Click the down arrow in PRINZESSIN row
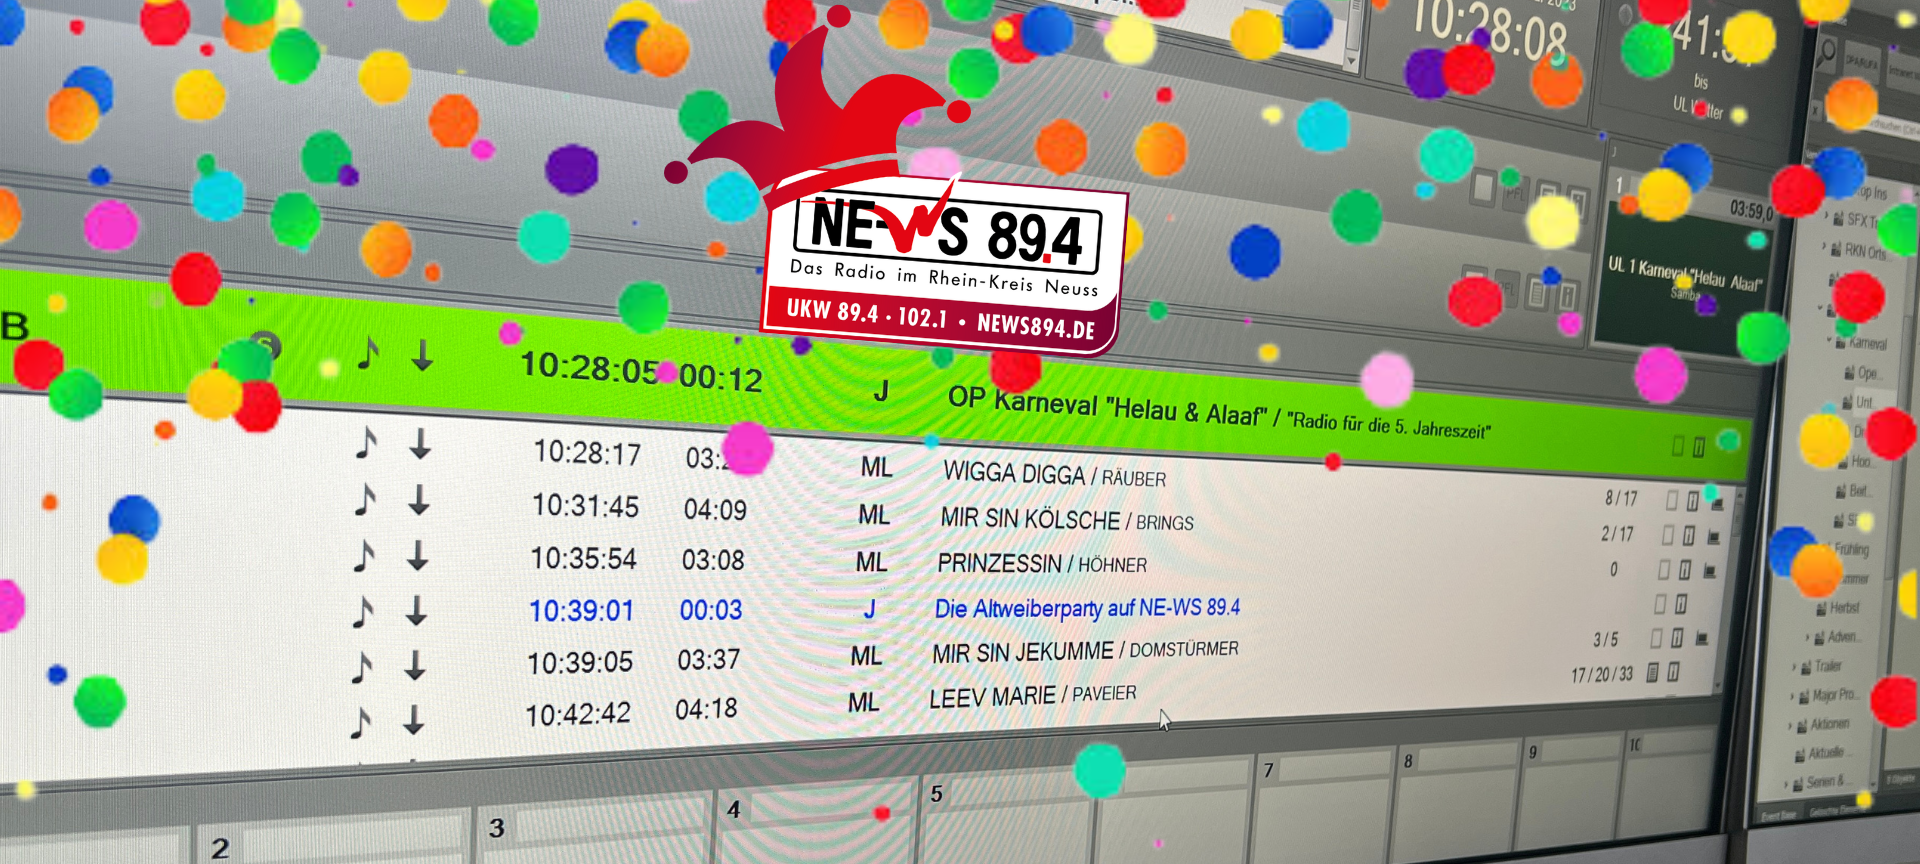The height and width of the screenshot is (864, 1920). pyautogui.click(x=418, y=555)
